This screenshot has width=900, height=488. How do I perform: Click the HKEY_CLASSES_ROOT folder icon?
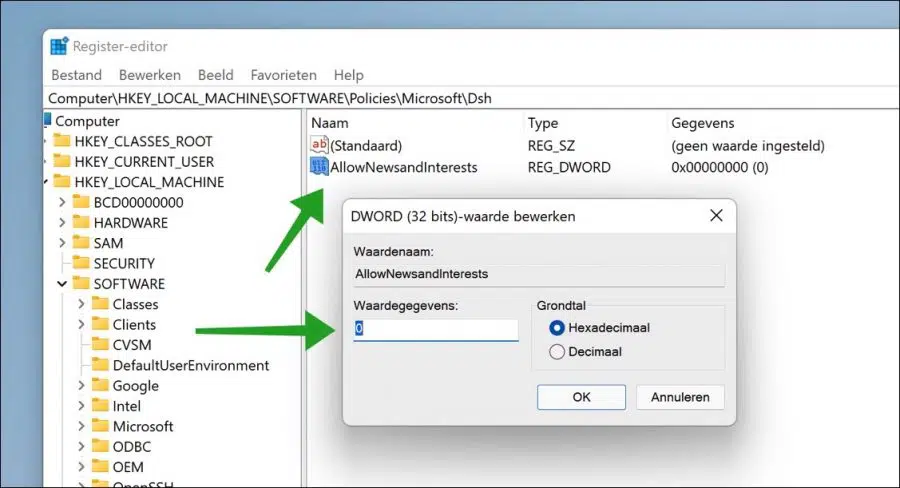point(61,141)
